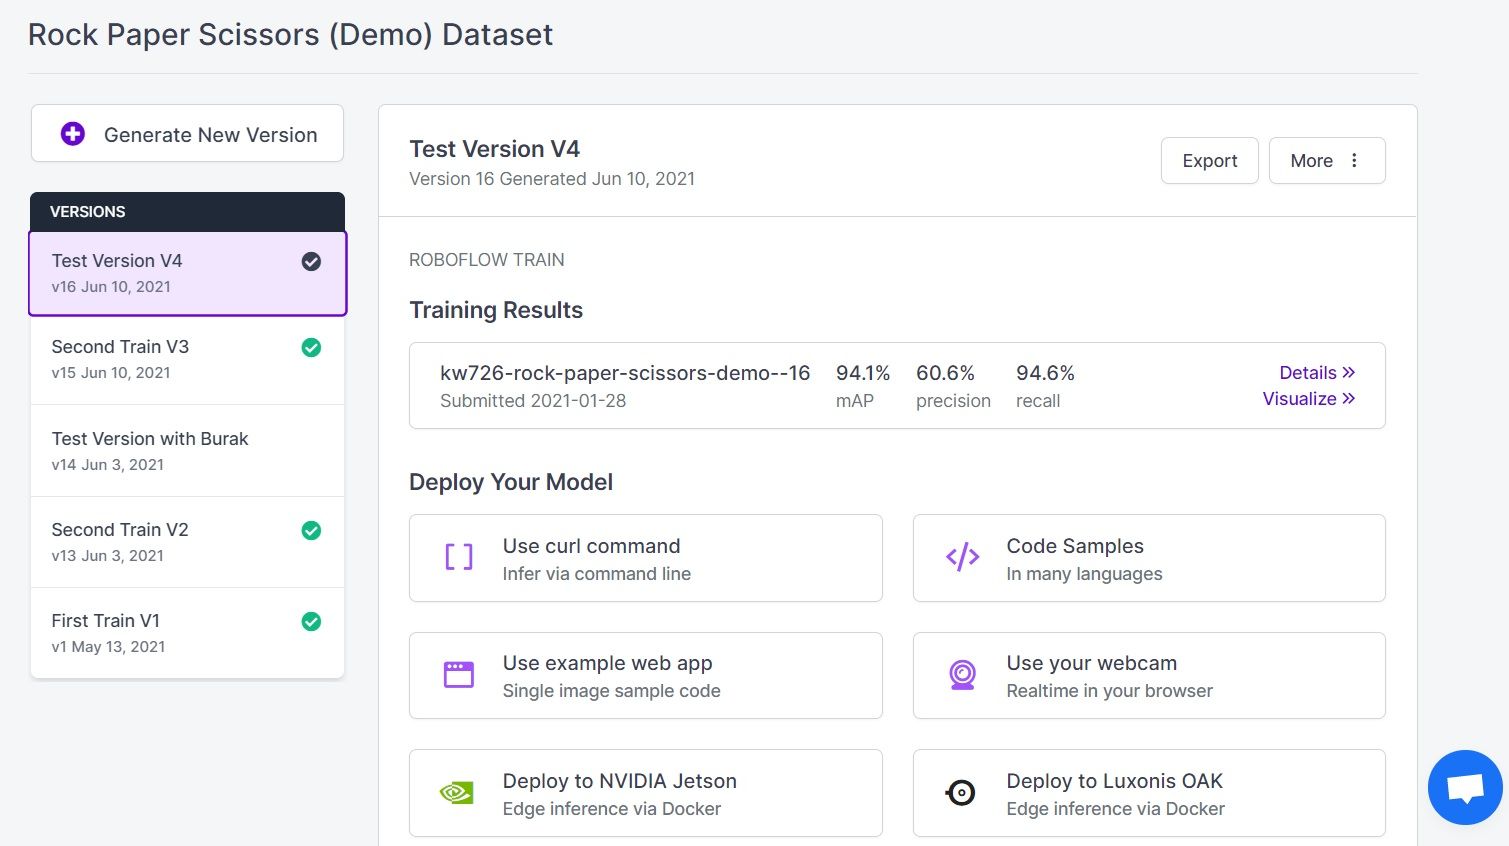Click the Luxonis OAK logo icon
This screenshot has height=846, width=1509.
click(960, 793)
